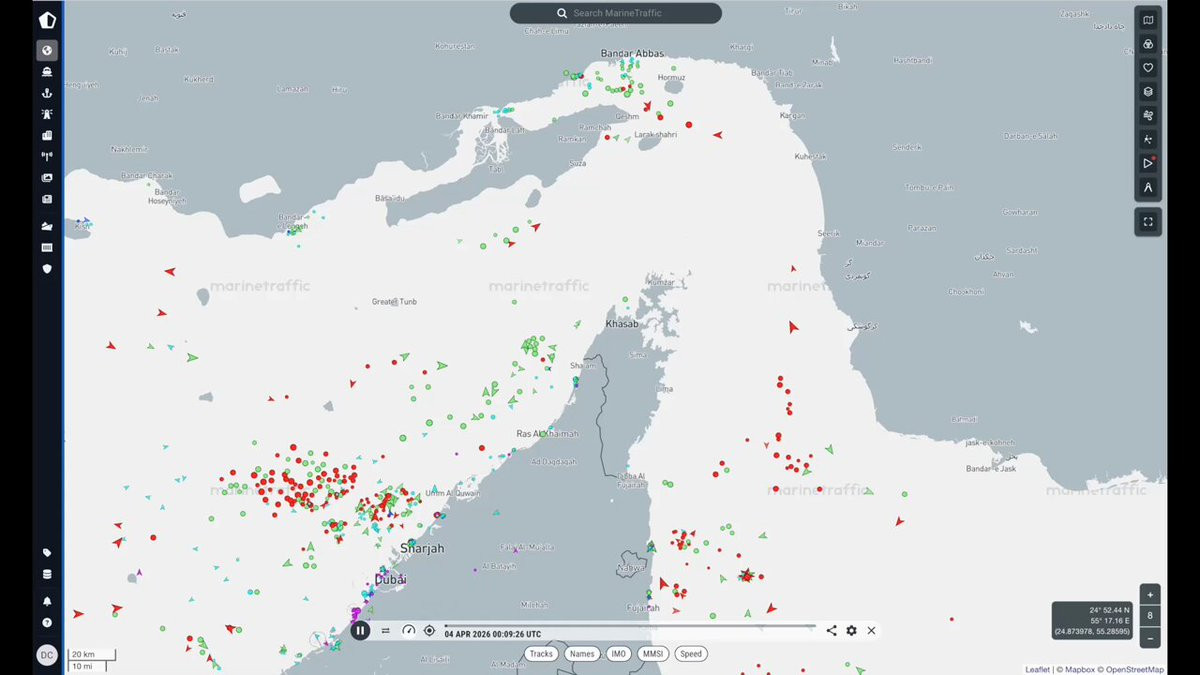Open the playback settings gear
The image size is (1200, 675).
tap(851, 630)
